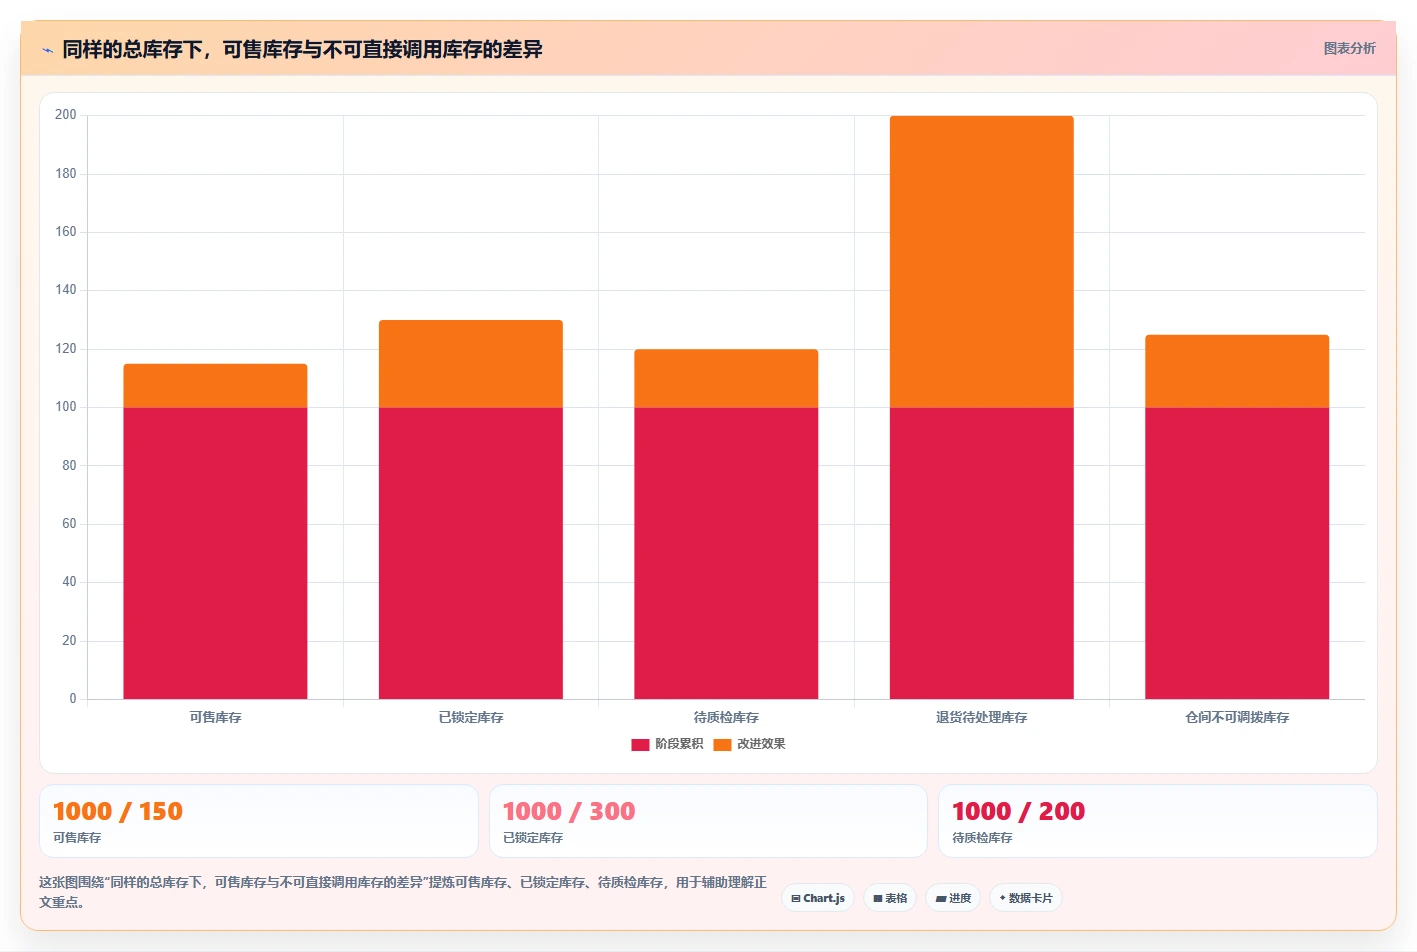Click the 可售库存 x-axis label
Image resolution: width=1417 pixels, height=952 pixels.
pyautogui.click(x=215, y=717)
